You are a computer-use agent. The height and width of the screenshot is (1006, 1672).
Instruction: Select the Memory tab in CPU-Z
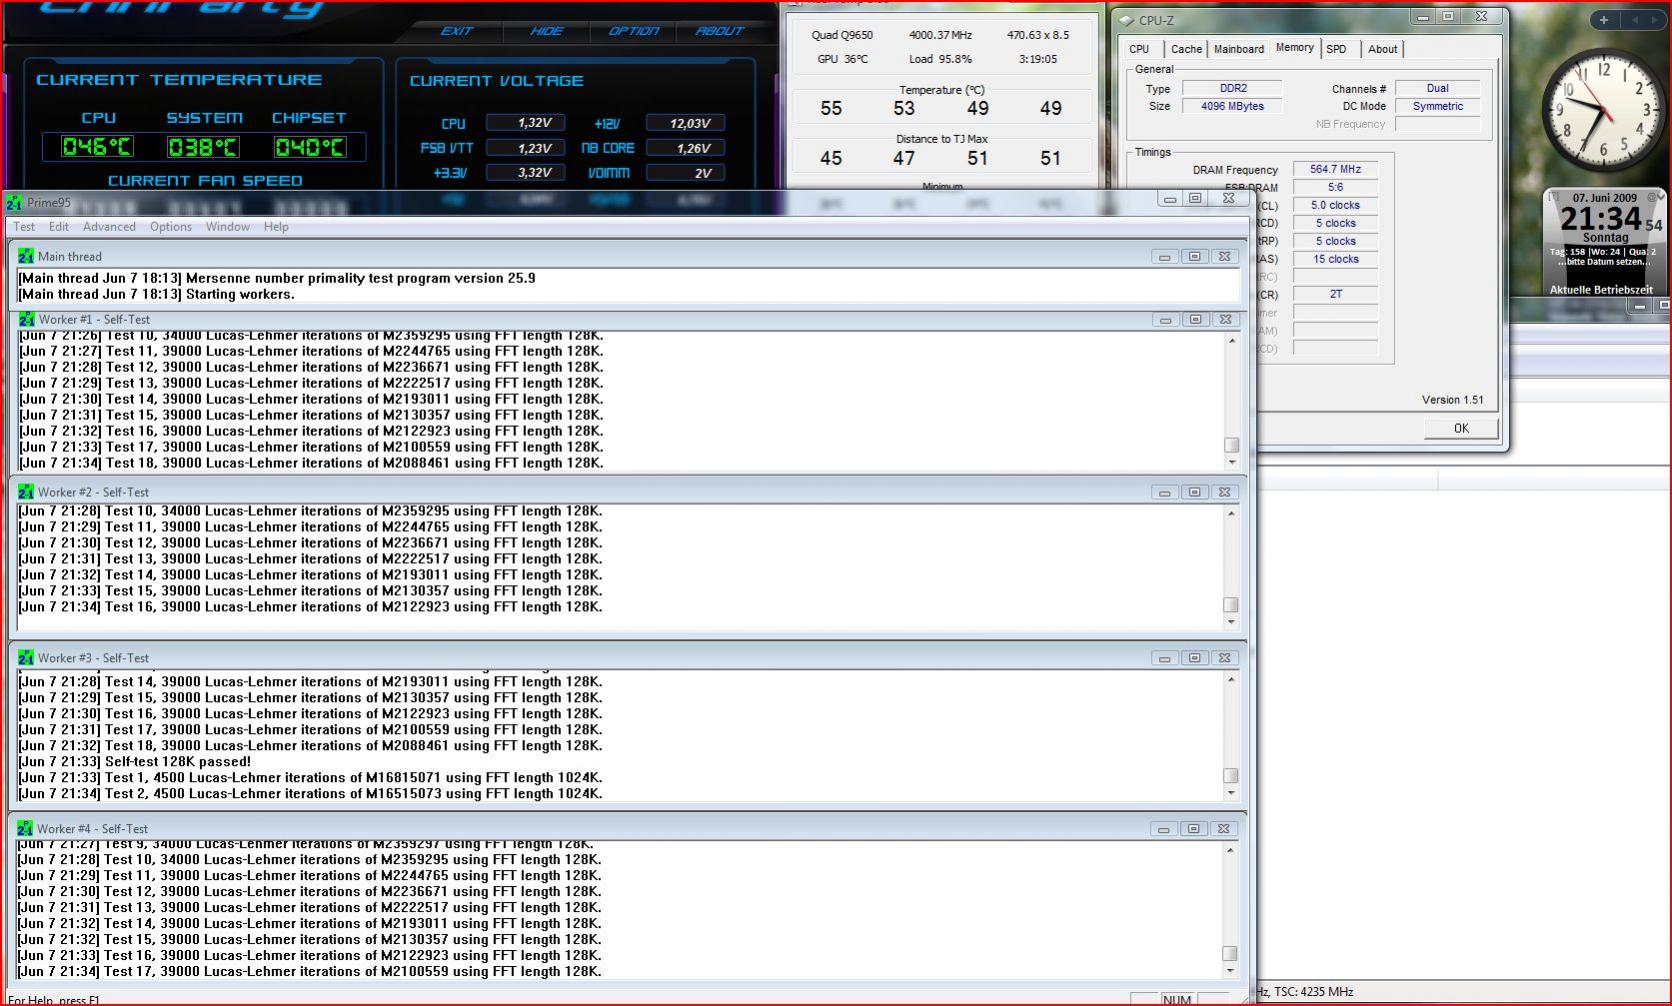pyautogui.click(x=1294, y=48)
